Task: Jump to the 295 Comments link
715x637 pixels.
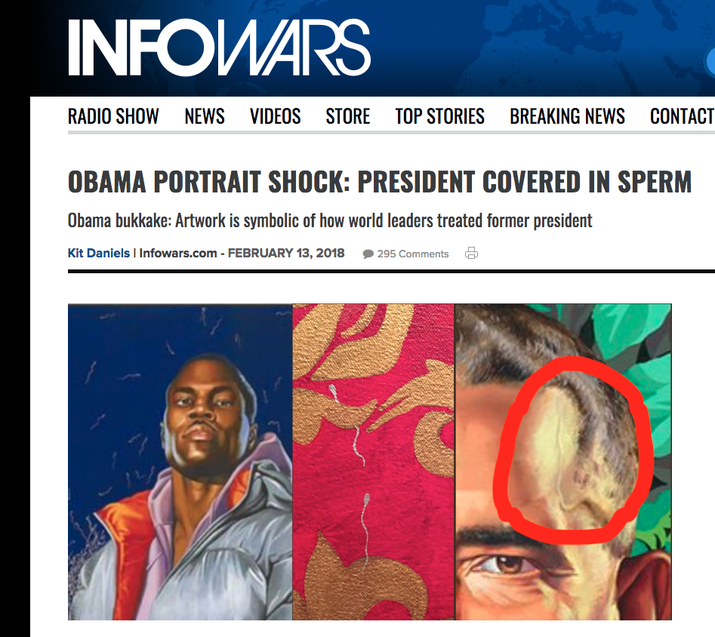Action: pyautogui.click(x=413, y=254)
